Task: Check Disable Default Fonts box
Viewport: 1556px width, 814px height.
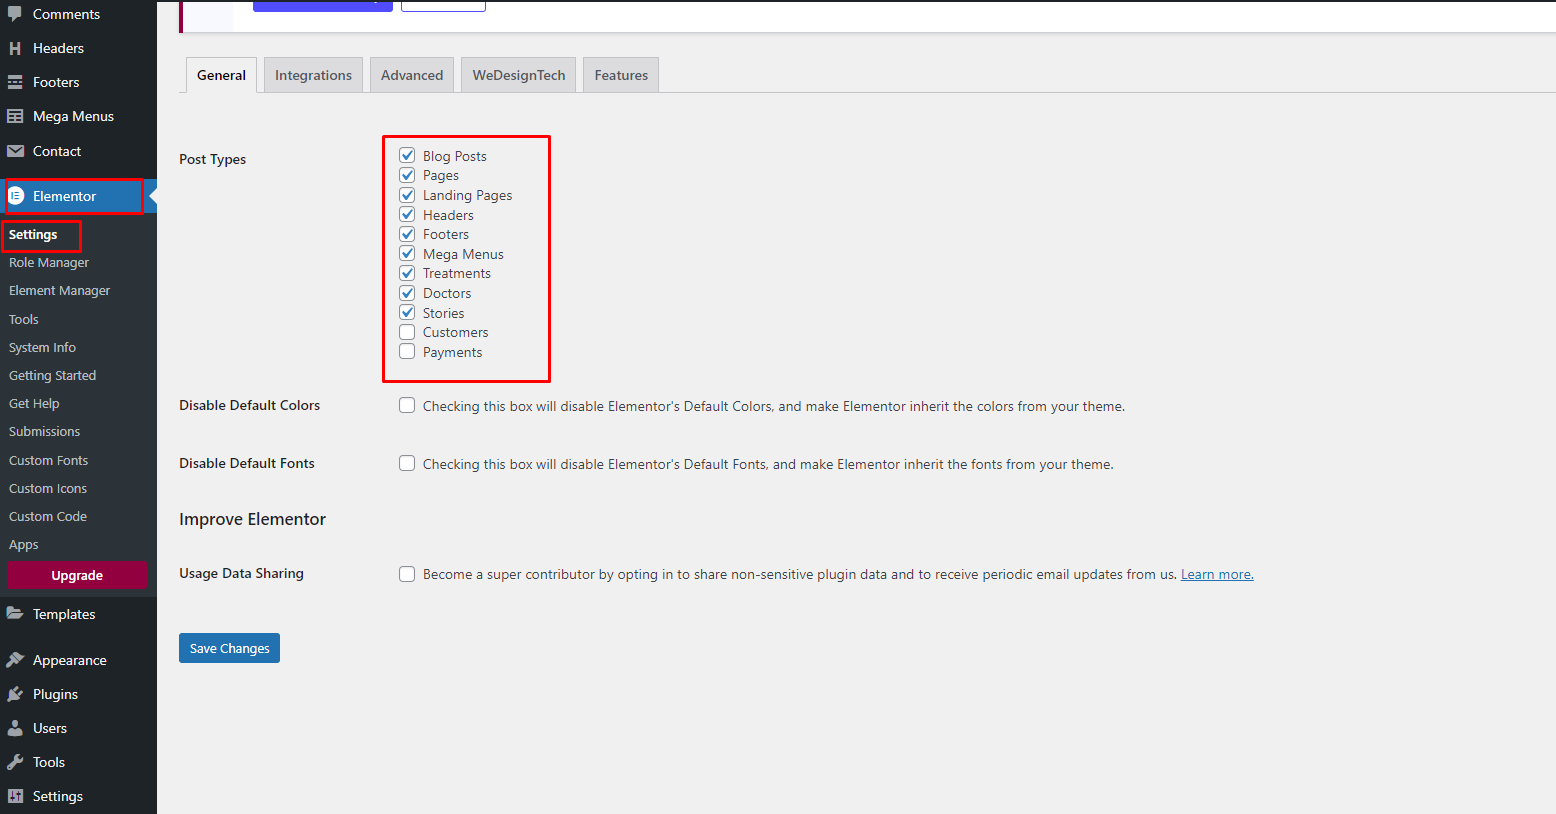Action: point(407,463)
